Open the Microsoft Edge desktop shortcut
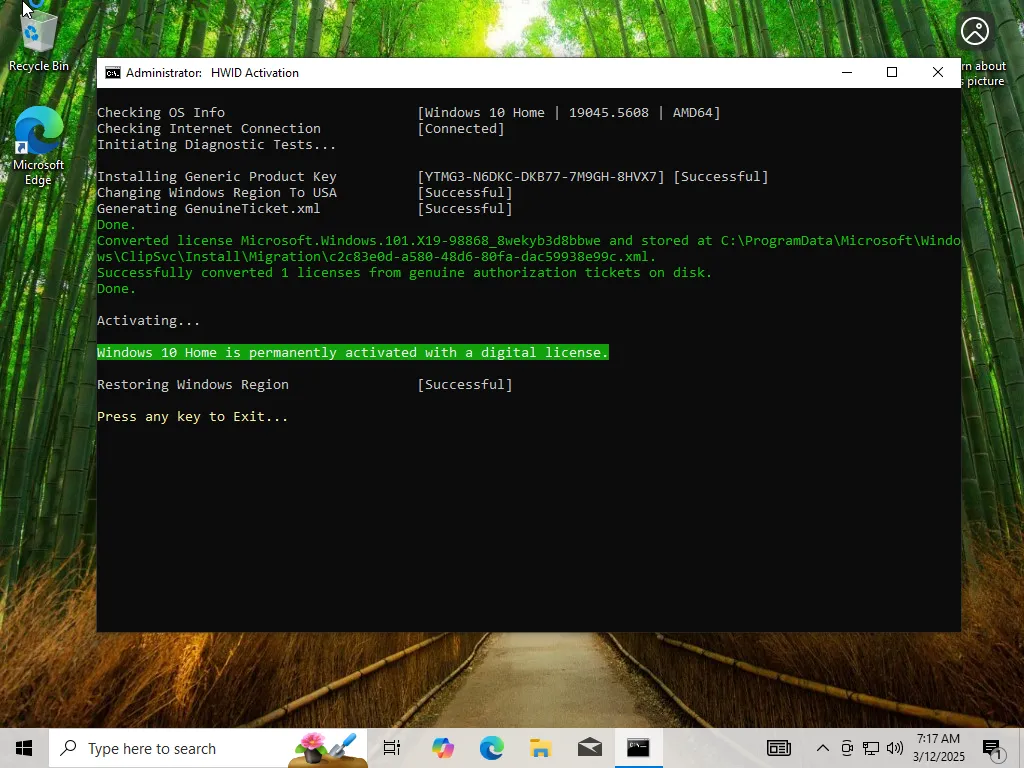 [38, 146]
